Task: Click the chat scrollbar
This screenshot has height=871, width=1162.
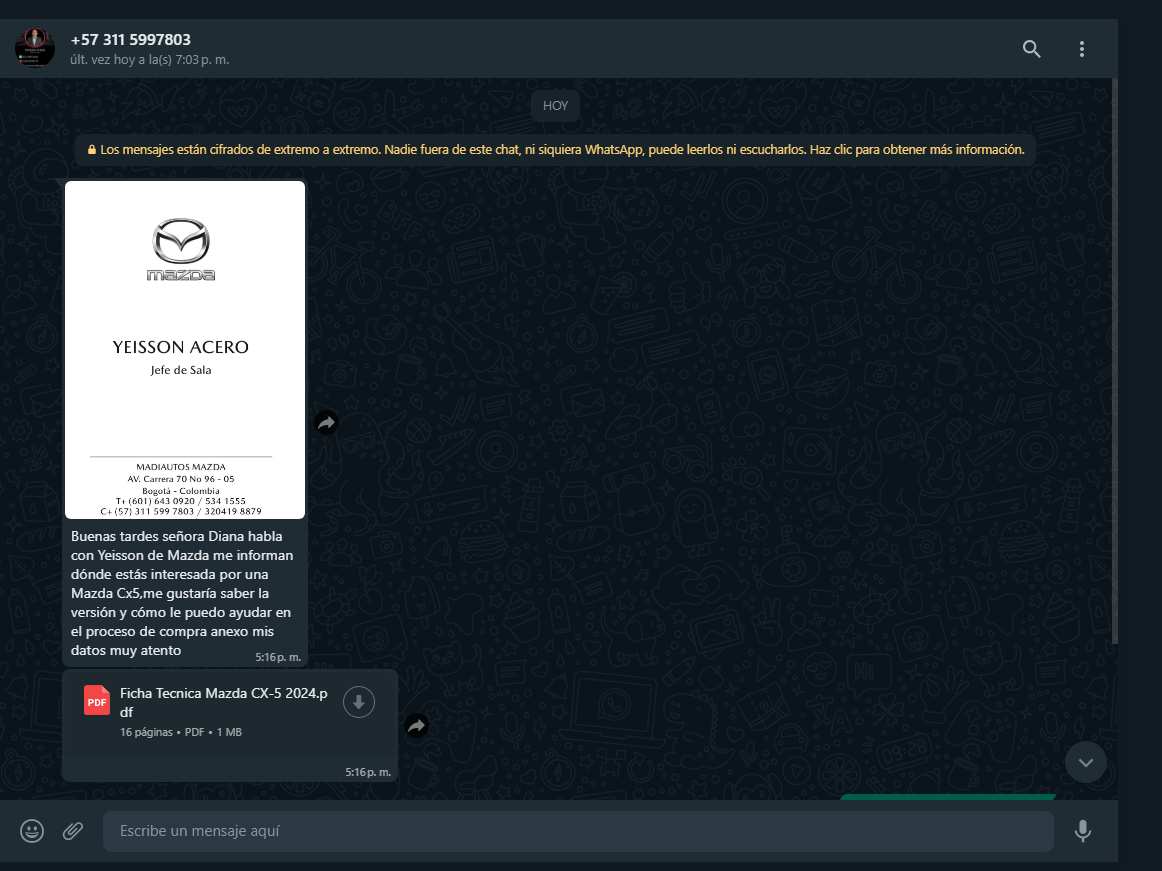Action: click(x=1114, y=361)
